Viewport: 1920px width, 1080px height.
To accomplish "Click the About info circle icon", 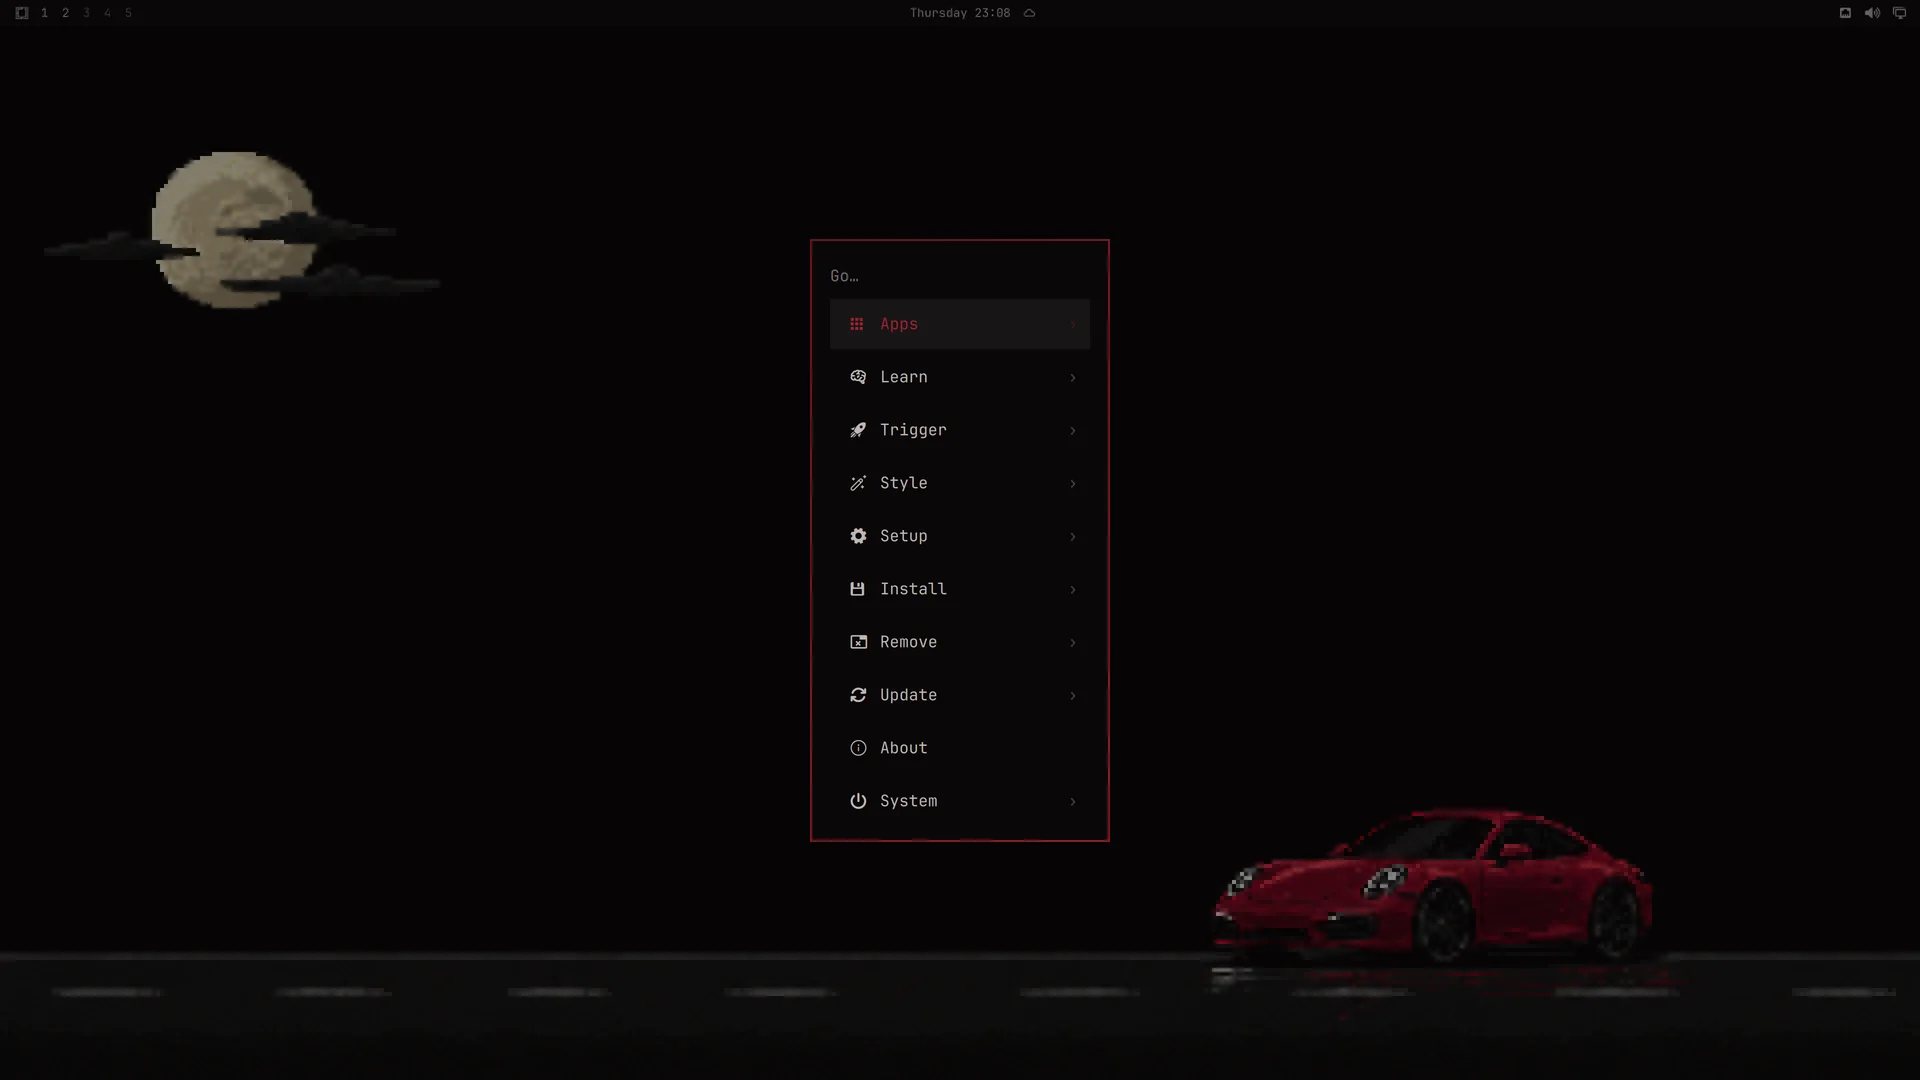I will (858, 748).
